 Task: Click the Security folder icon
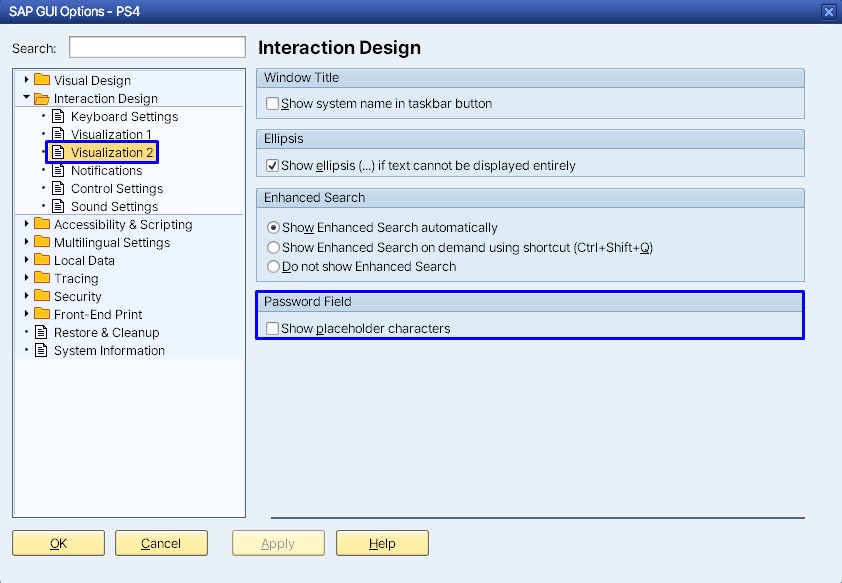[x=42, y=296]
